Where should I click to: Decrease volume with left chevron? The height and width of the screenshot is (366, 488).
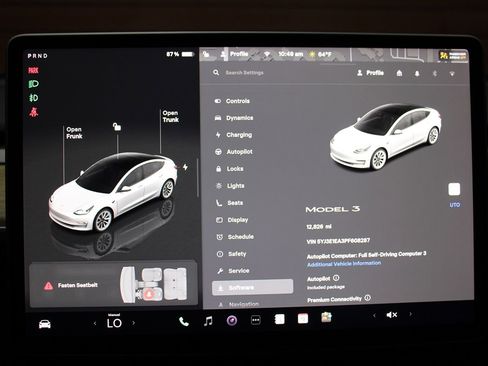(374, 315)
